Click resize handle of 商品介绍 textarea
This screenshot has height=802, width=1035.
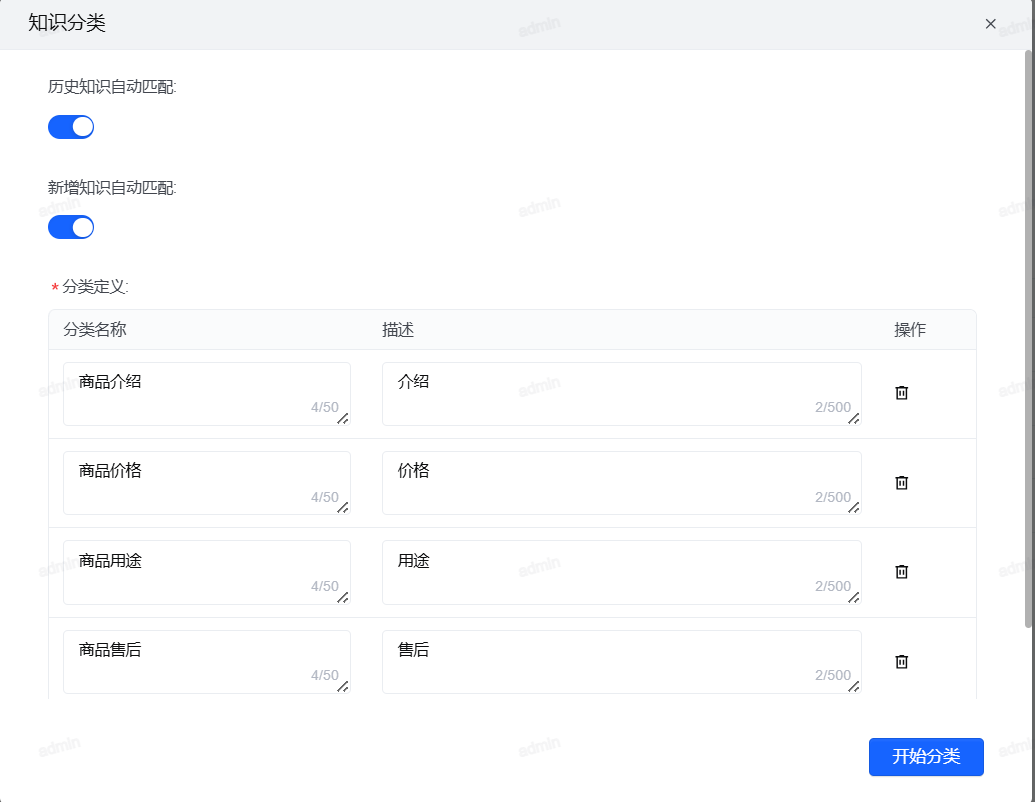343,419
